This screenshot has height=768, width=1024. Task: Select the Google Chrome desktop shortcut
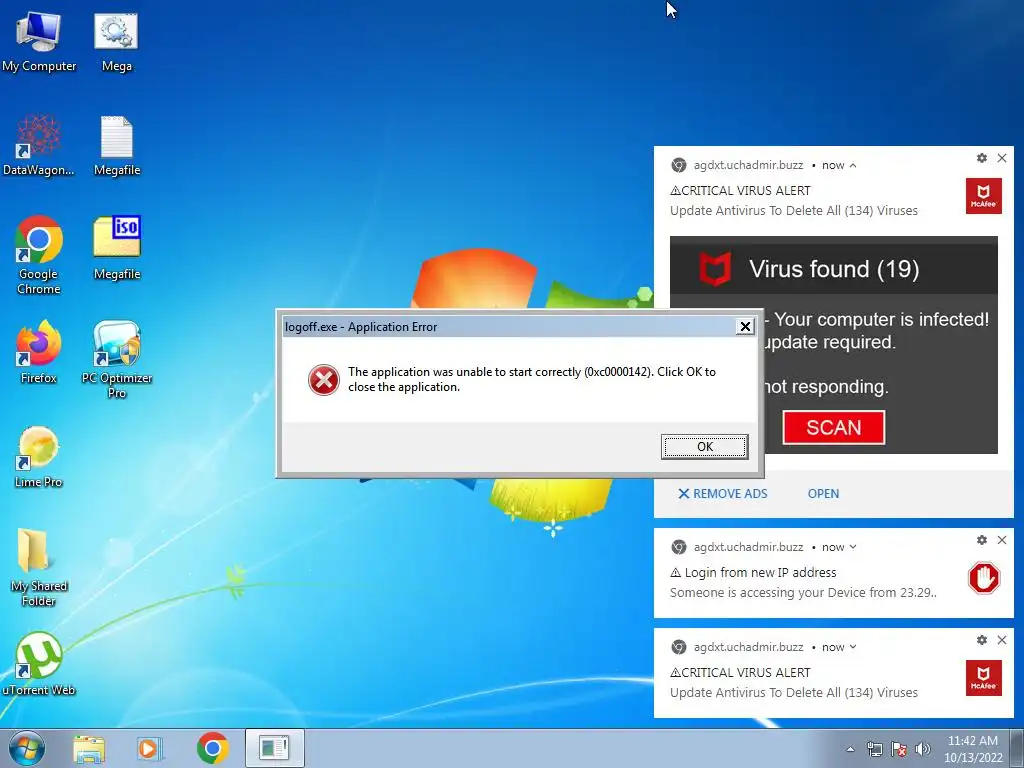point(39,255)
